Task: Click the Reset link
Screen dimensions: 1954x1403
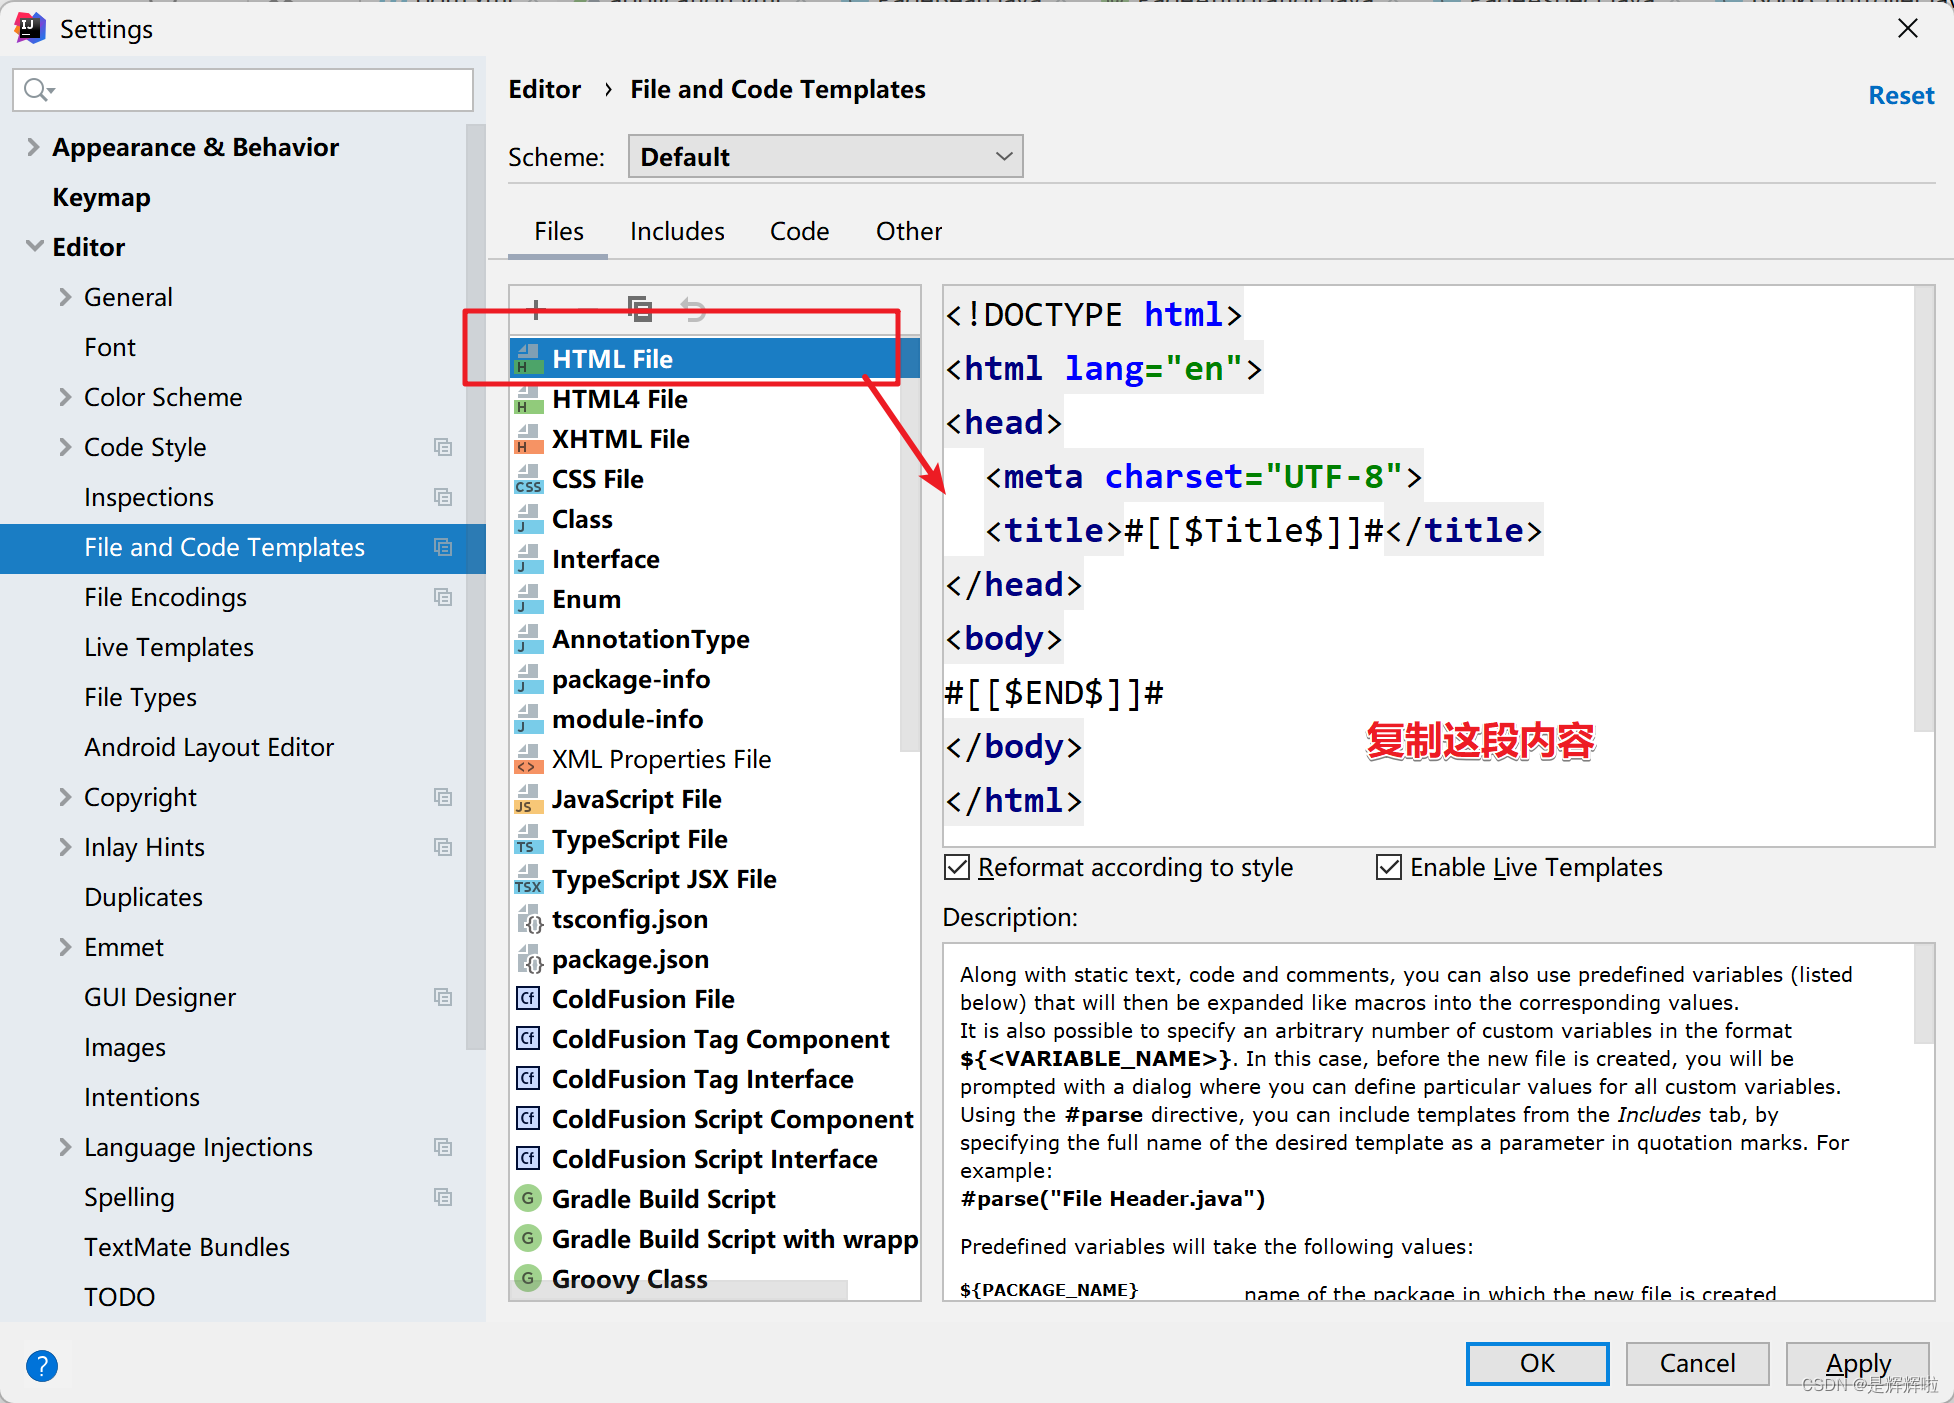Action: coord(1900,96)
